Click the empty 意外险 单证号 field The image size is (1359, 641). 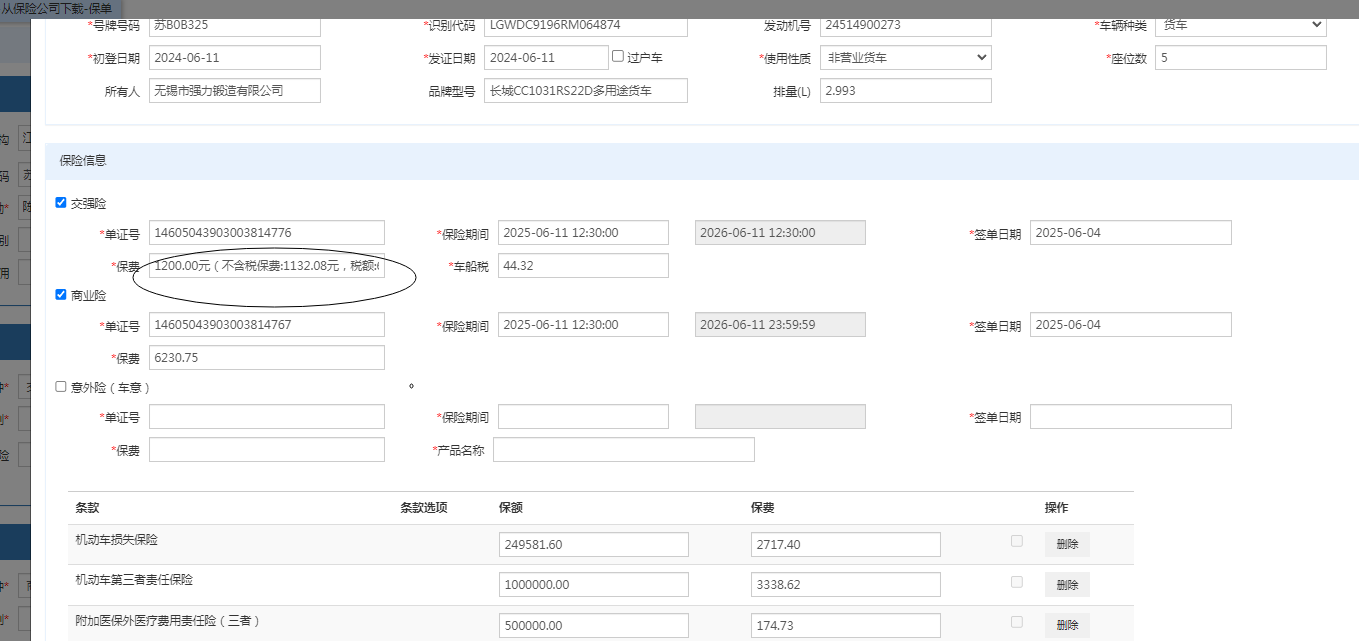point(267,417)
